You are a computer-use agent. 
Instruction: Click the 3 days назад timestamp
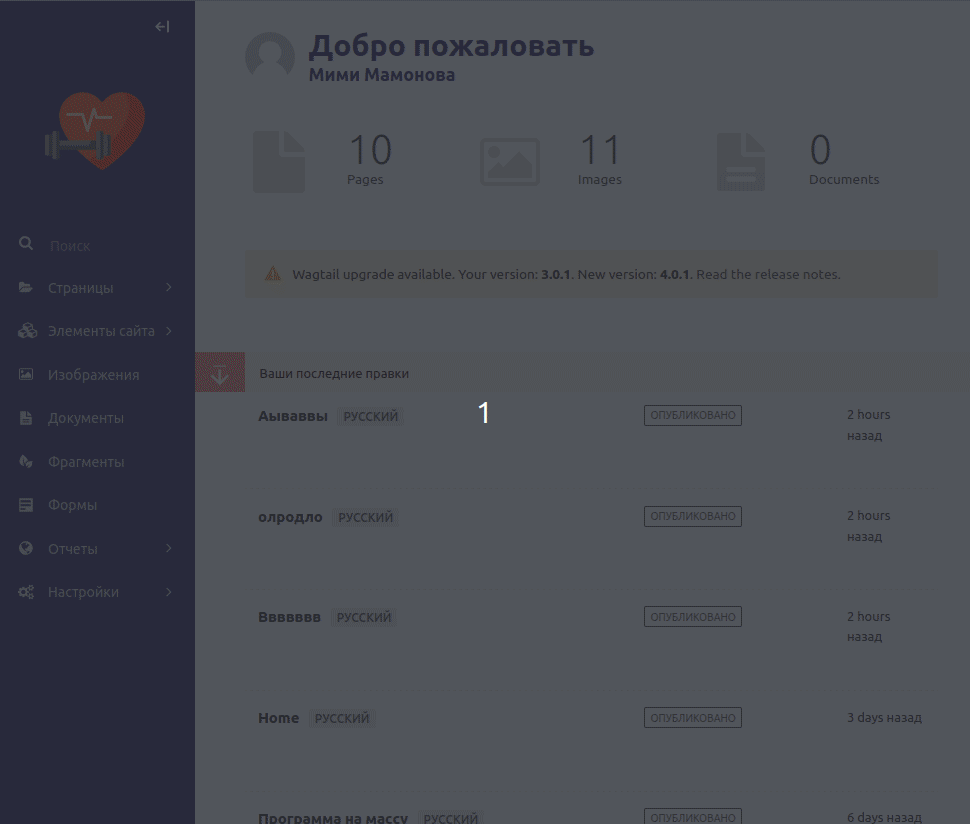tap(885, 718)
